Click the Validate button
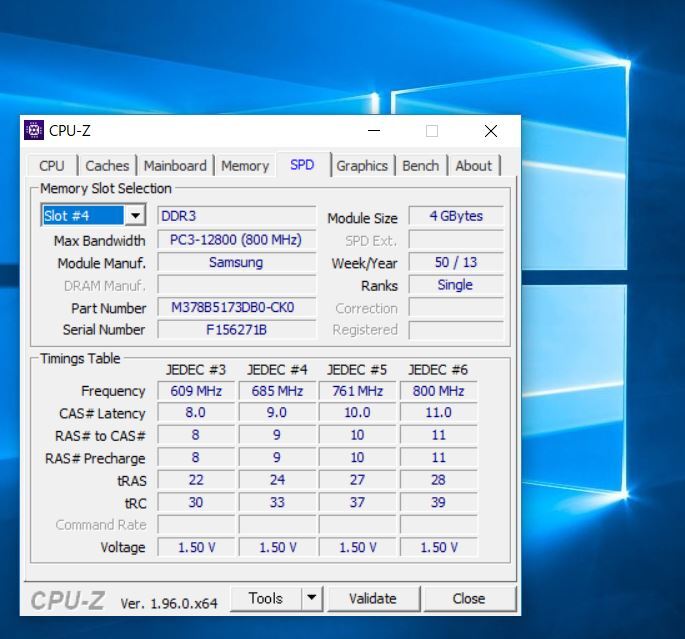The height and width of the screenshot is (639, 685). [373, 598]
